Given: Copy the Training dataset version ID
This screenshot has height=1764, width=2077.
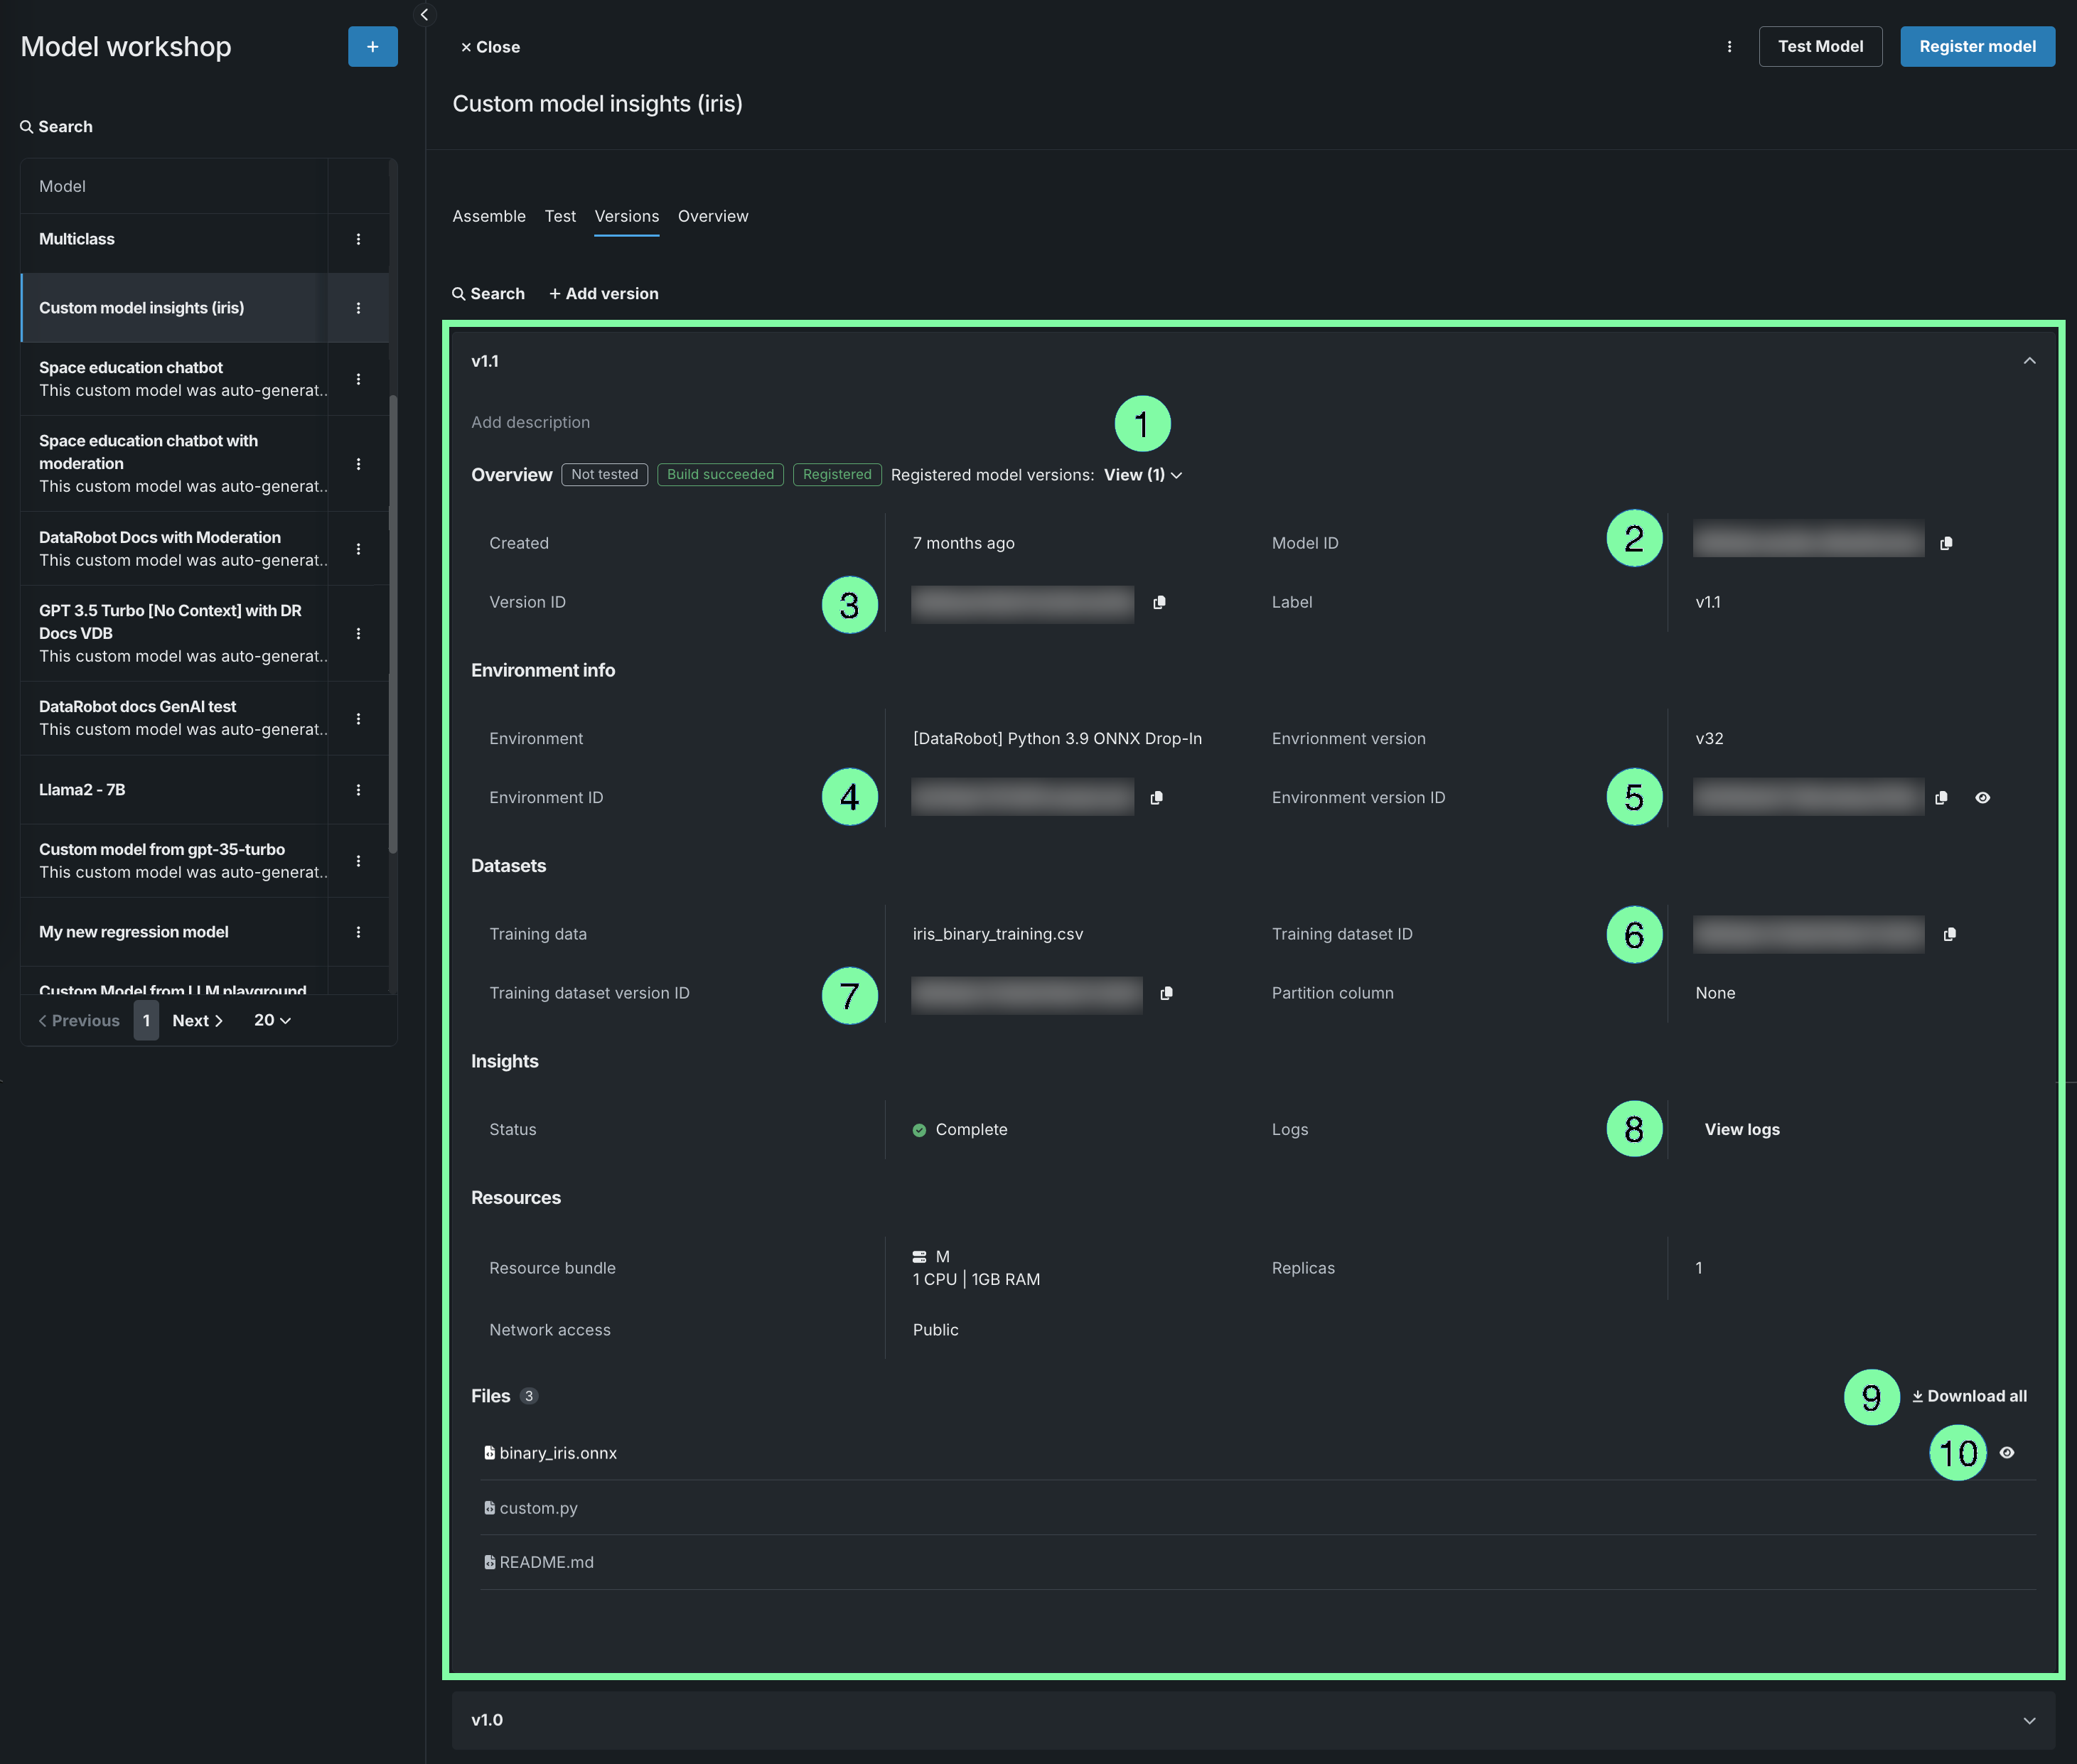Looking at the screenshot, I should pyautogui.click(x=1166, y=993).
